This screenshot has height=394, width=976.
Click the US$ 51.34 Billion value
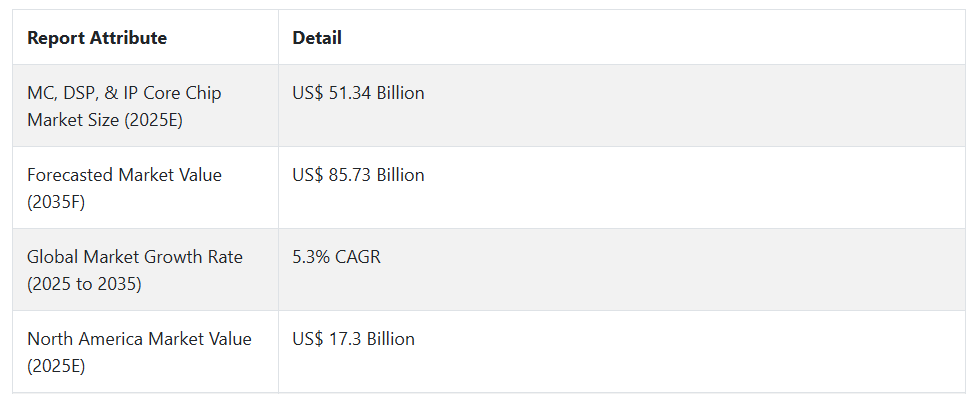(359, 93)
